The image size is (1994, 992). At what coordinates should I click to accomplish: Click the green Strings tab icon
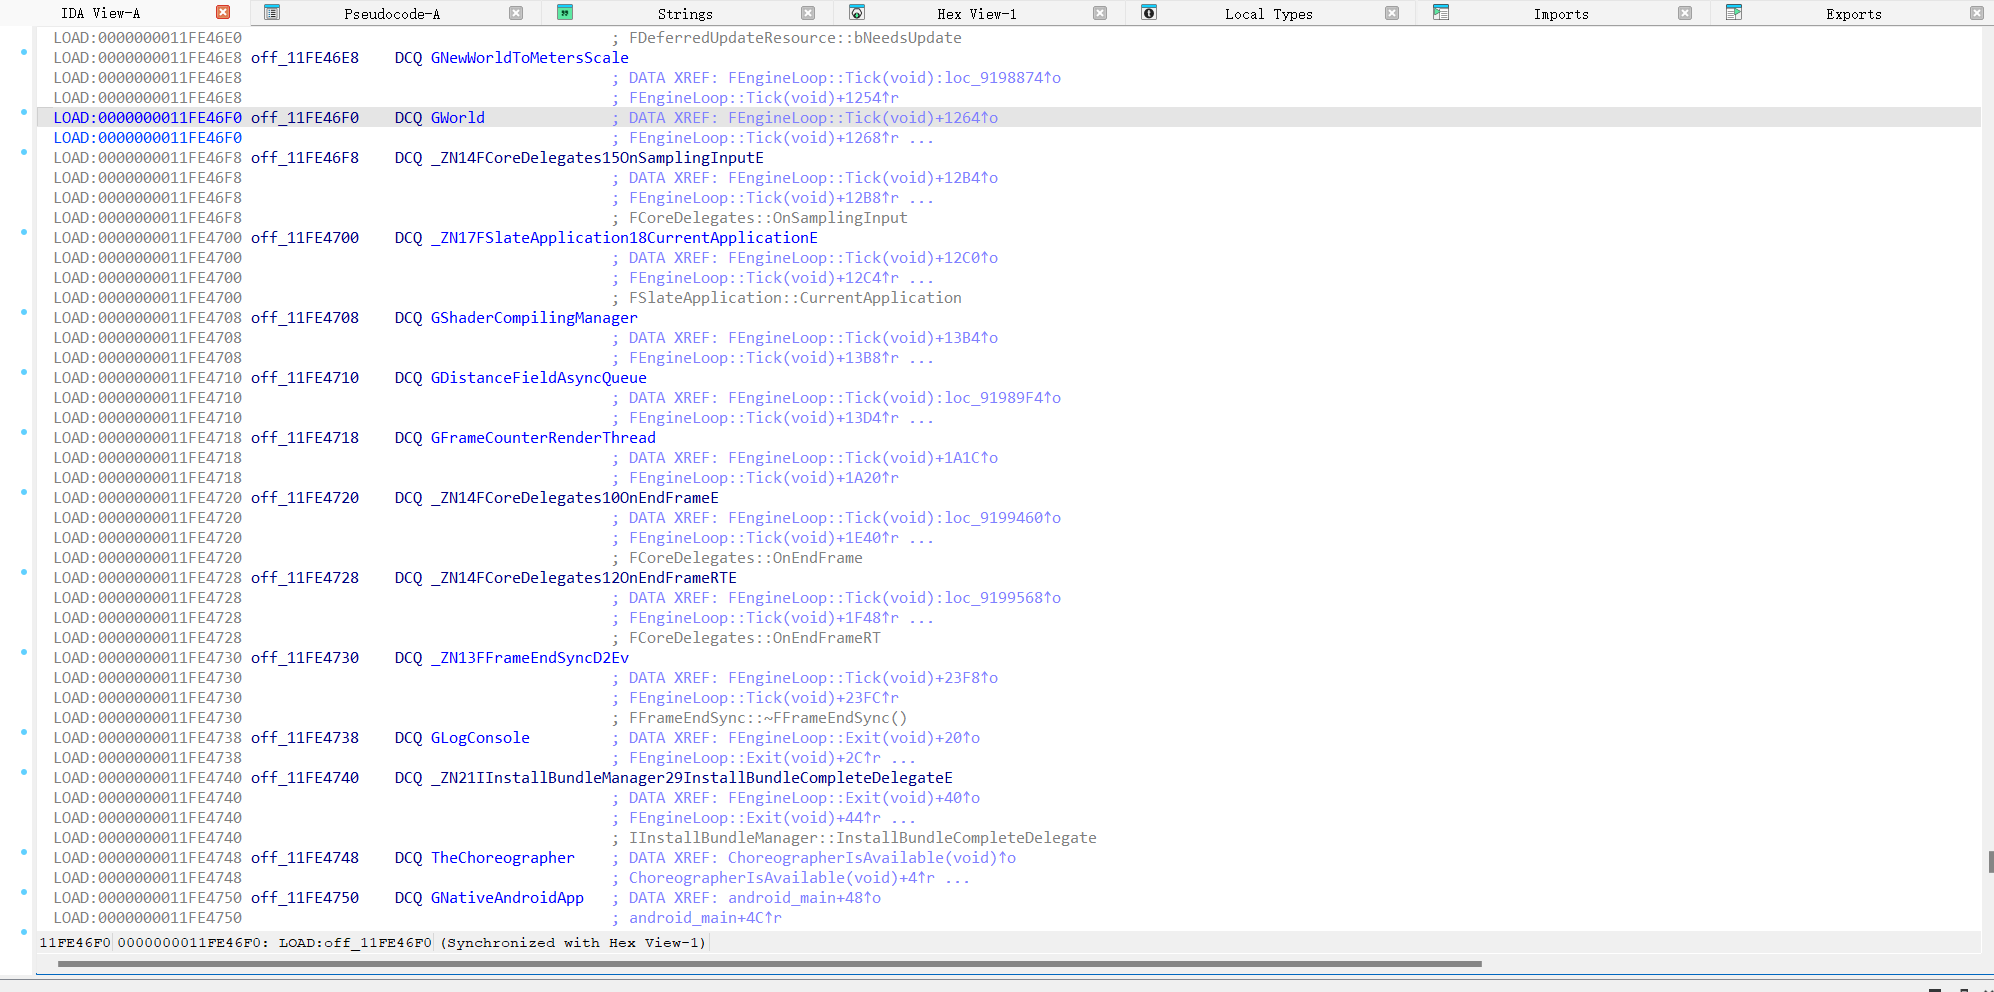click(x=565, y=13)
